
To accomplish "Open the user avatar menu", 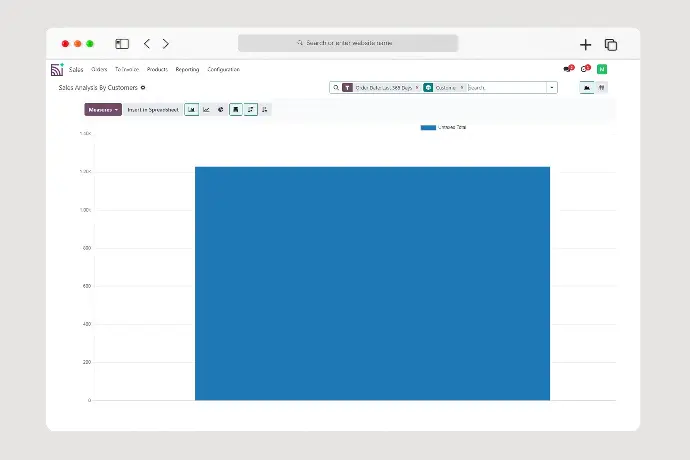I will pyautogui.click(x=602, y=69).
